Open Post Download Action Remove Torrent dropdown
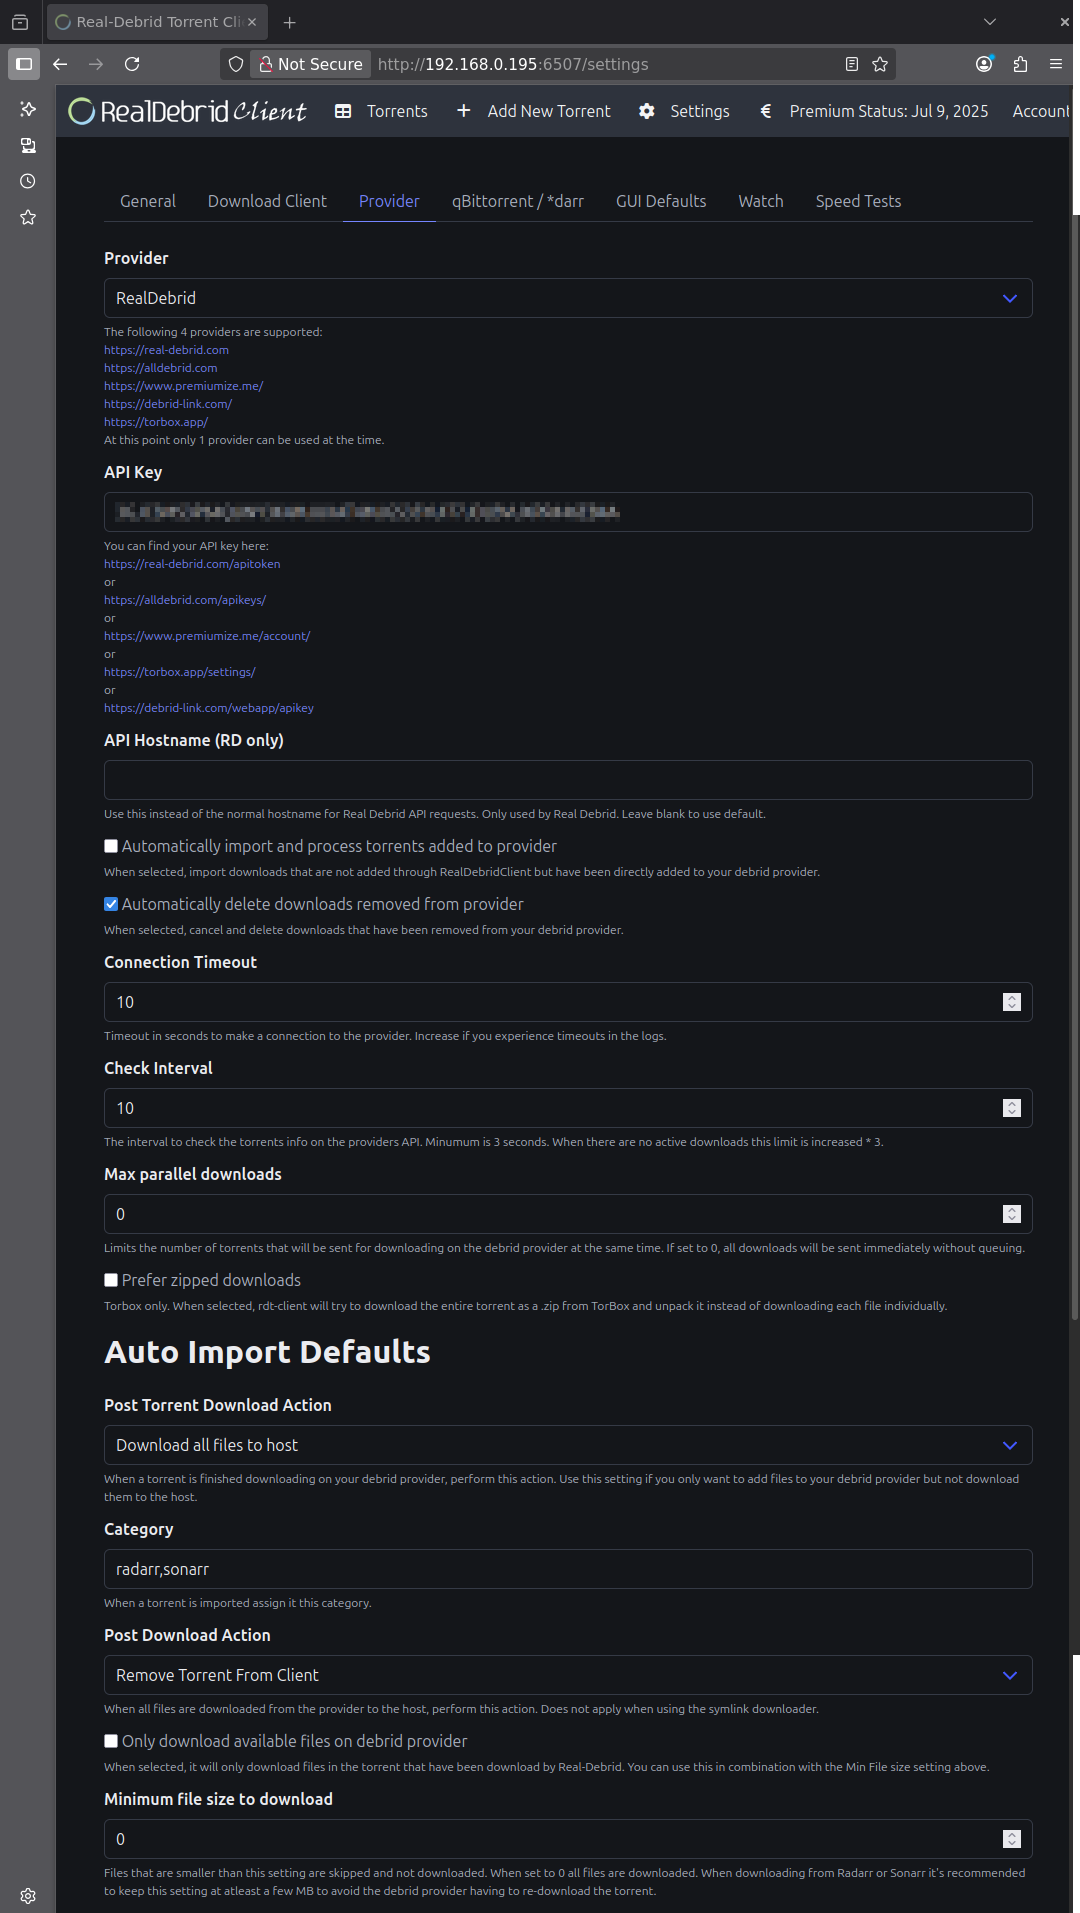Viewport: 1080px width, 1913px height. [568, 1675]
